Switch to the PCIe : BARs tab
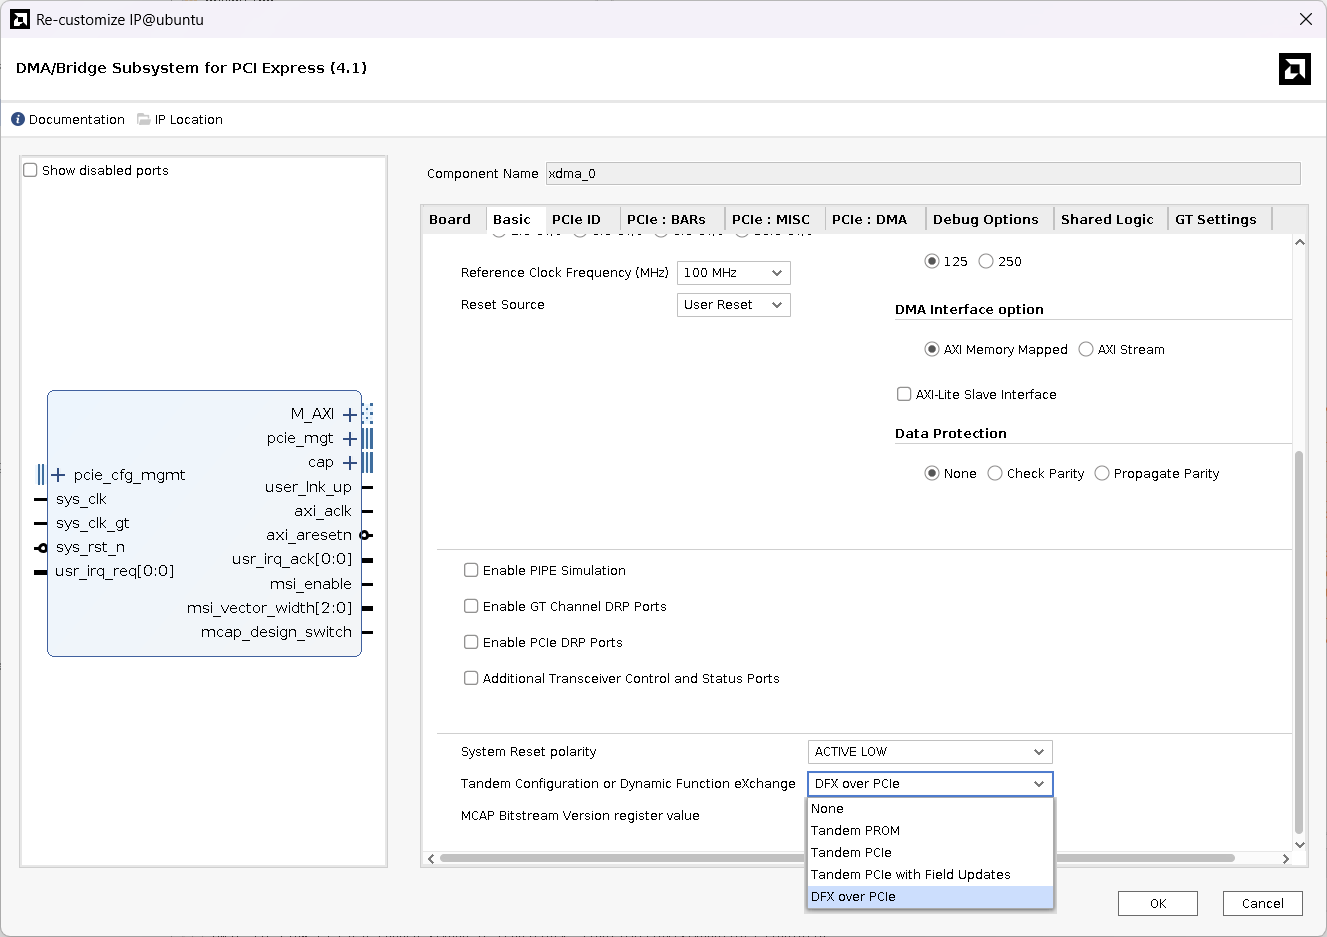 666,219
